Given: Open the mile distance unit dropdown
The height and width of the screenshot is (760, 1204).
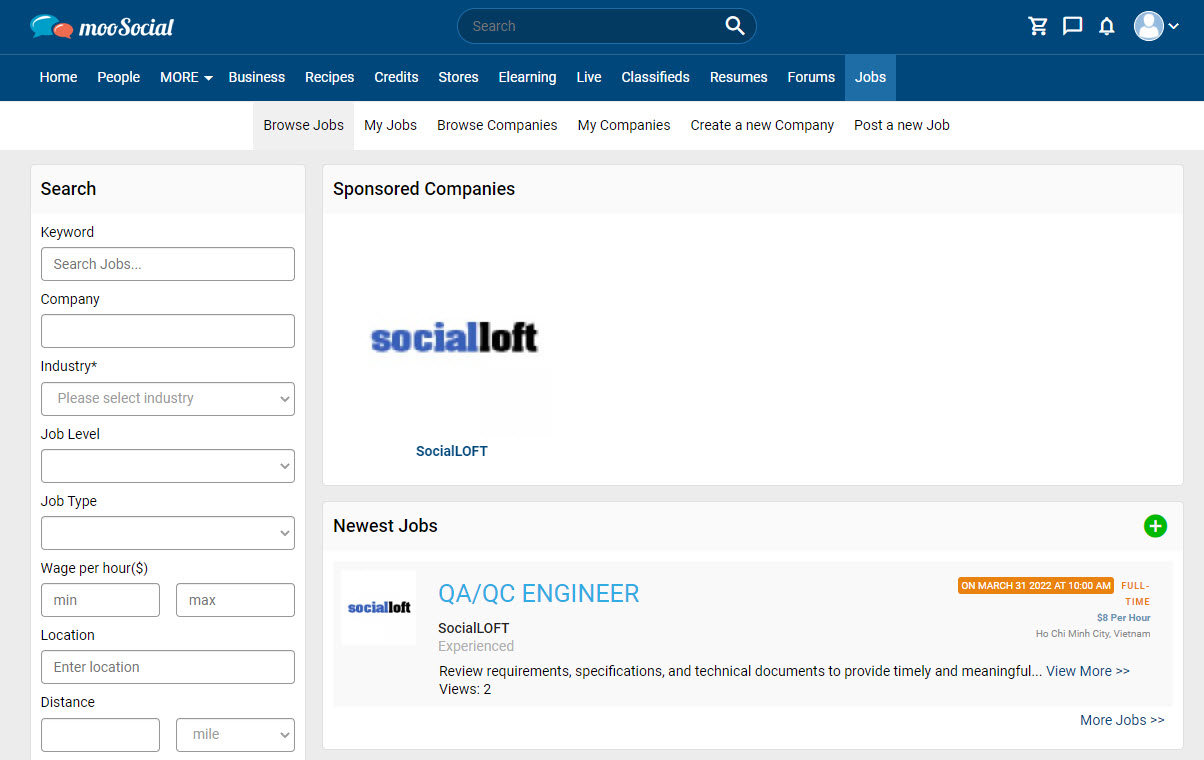Looking at the screenshot, I should tap(235, 734).
